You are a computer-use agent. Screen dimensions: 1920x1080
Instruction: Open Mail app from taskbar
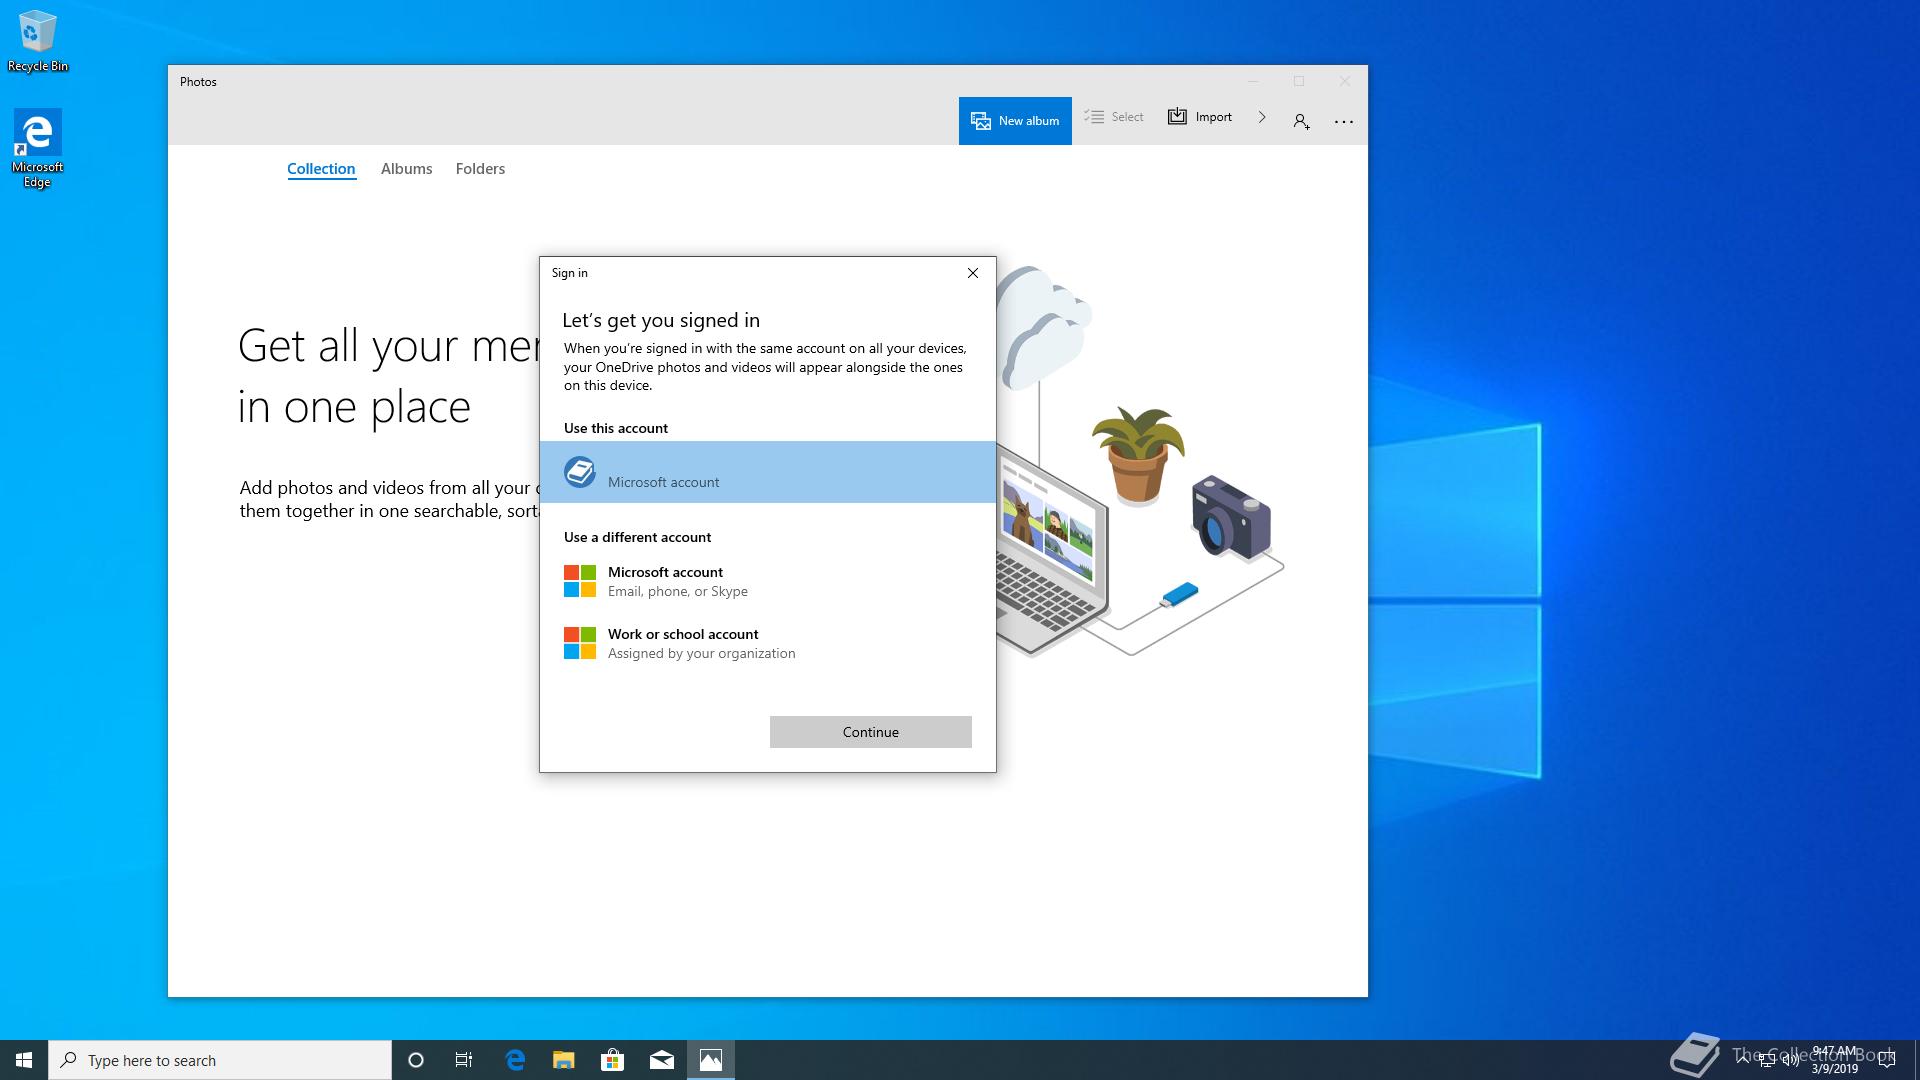[x=661, y=1060]
